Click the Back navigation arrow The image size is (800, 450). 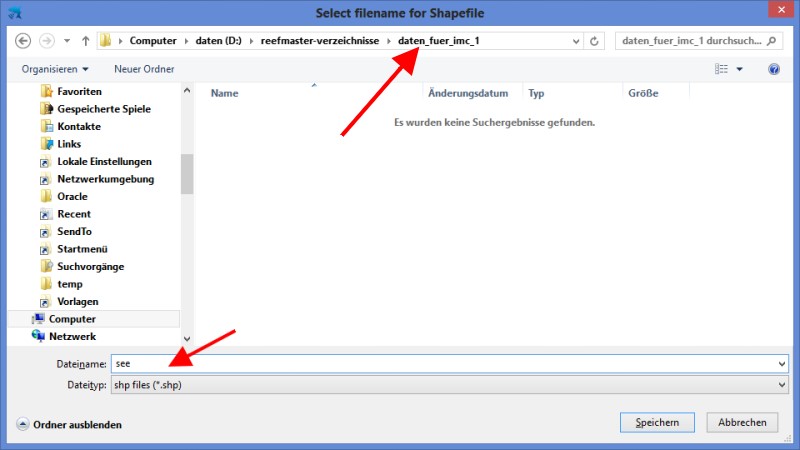(24, 42)
